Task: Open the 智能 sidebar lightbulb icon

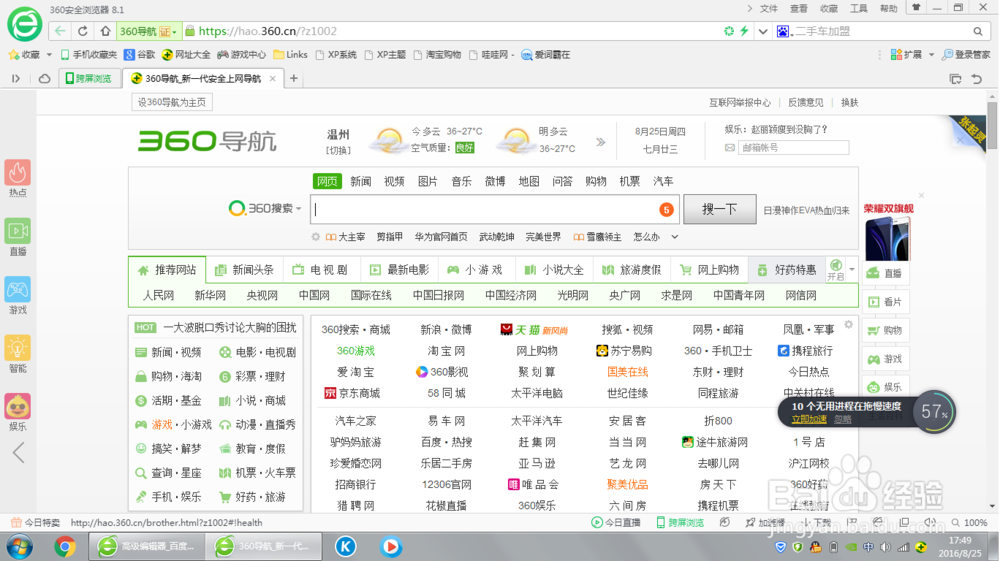Action: 18,348
